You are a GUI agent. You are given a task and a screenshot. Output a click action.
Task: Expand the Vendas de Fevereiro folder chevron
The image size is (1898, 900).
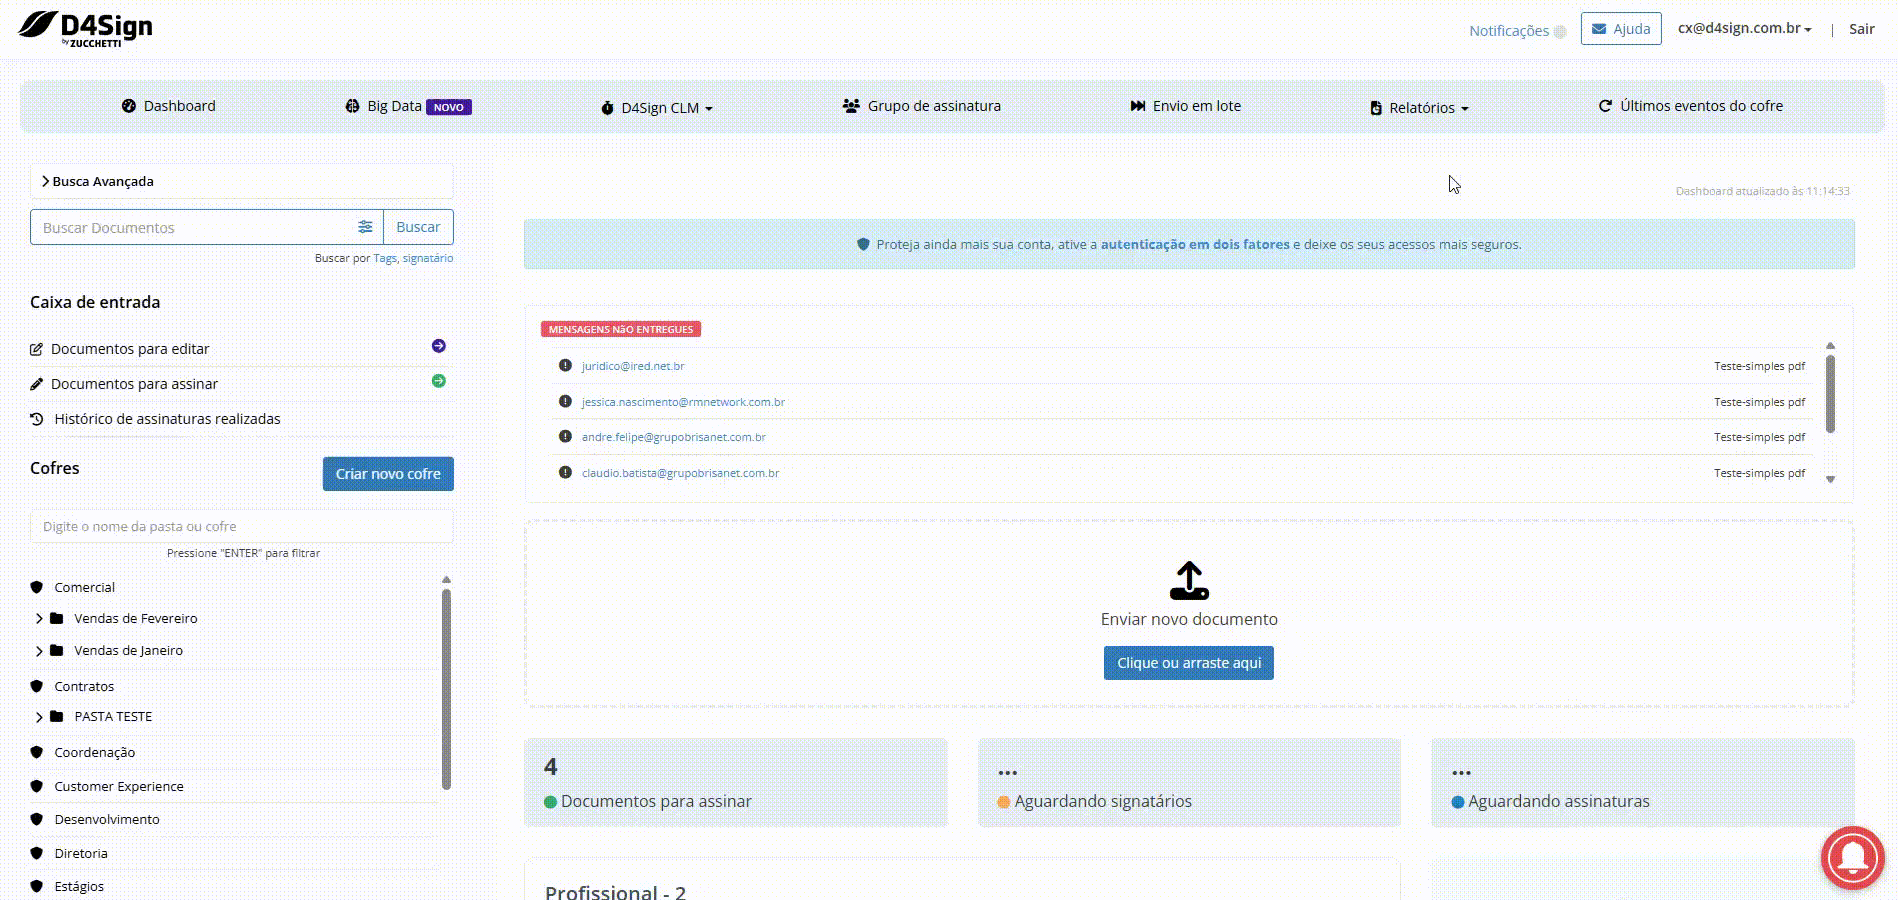[39, 619]
